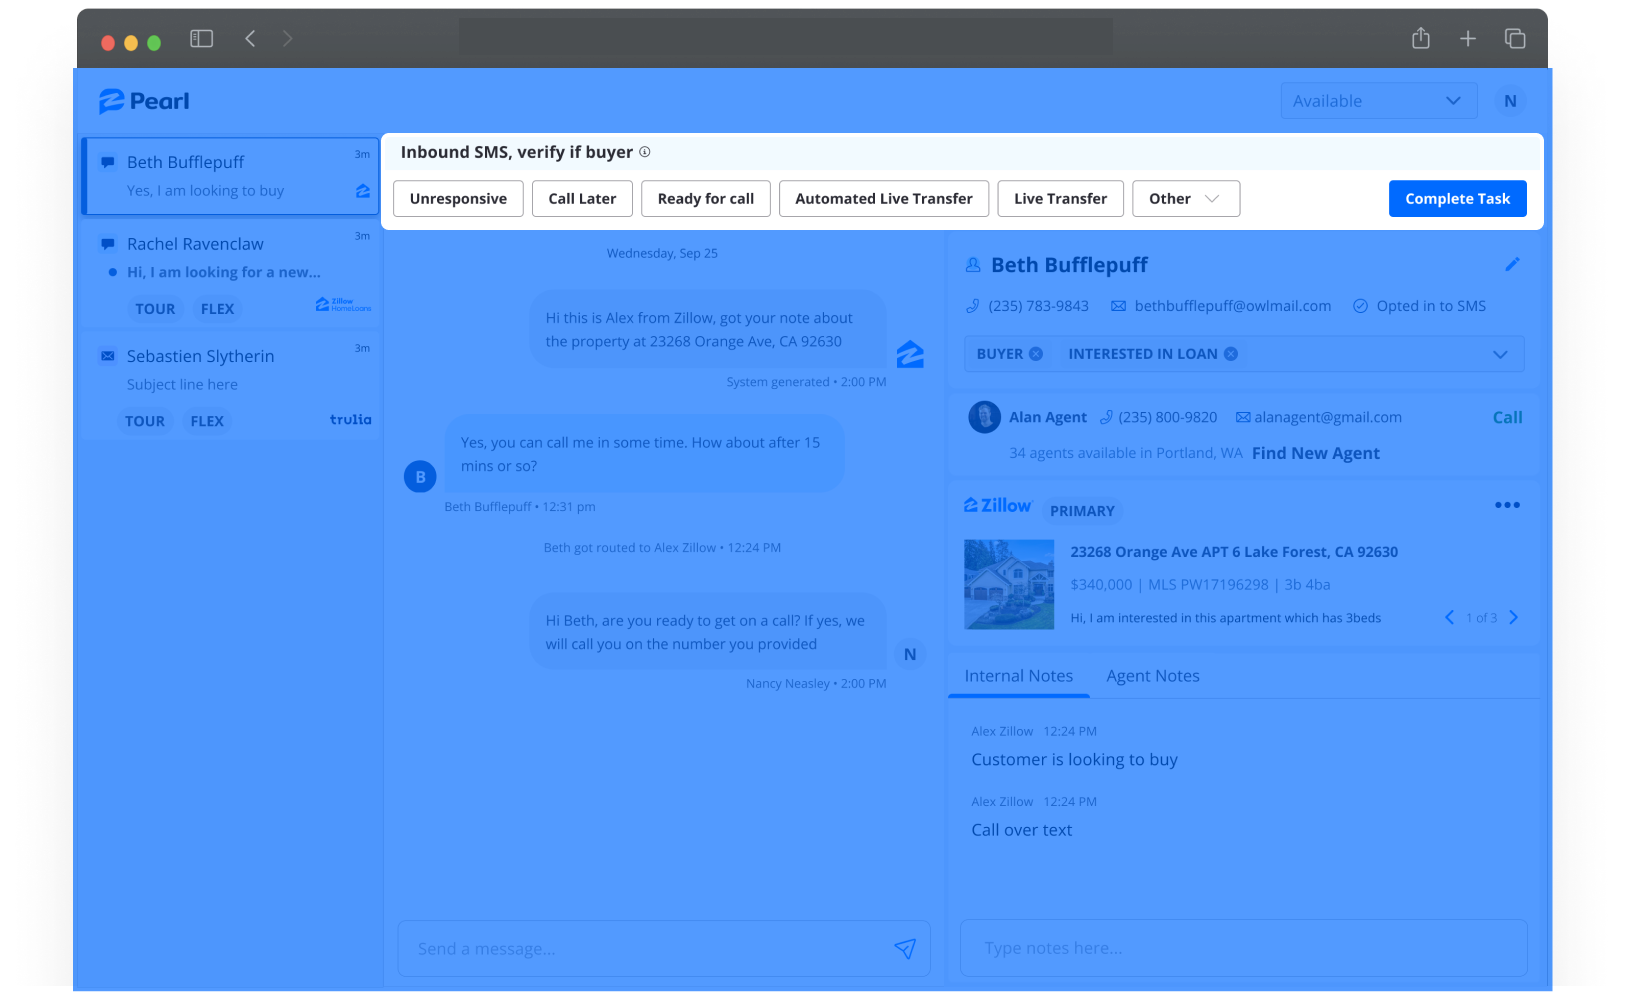
Task: Click Find New Agent link
Action: tap(1316, 453)
